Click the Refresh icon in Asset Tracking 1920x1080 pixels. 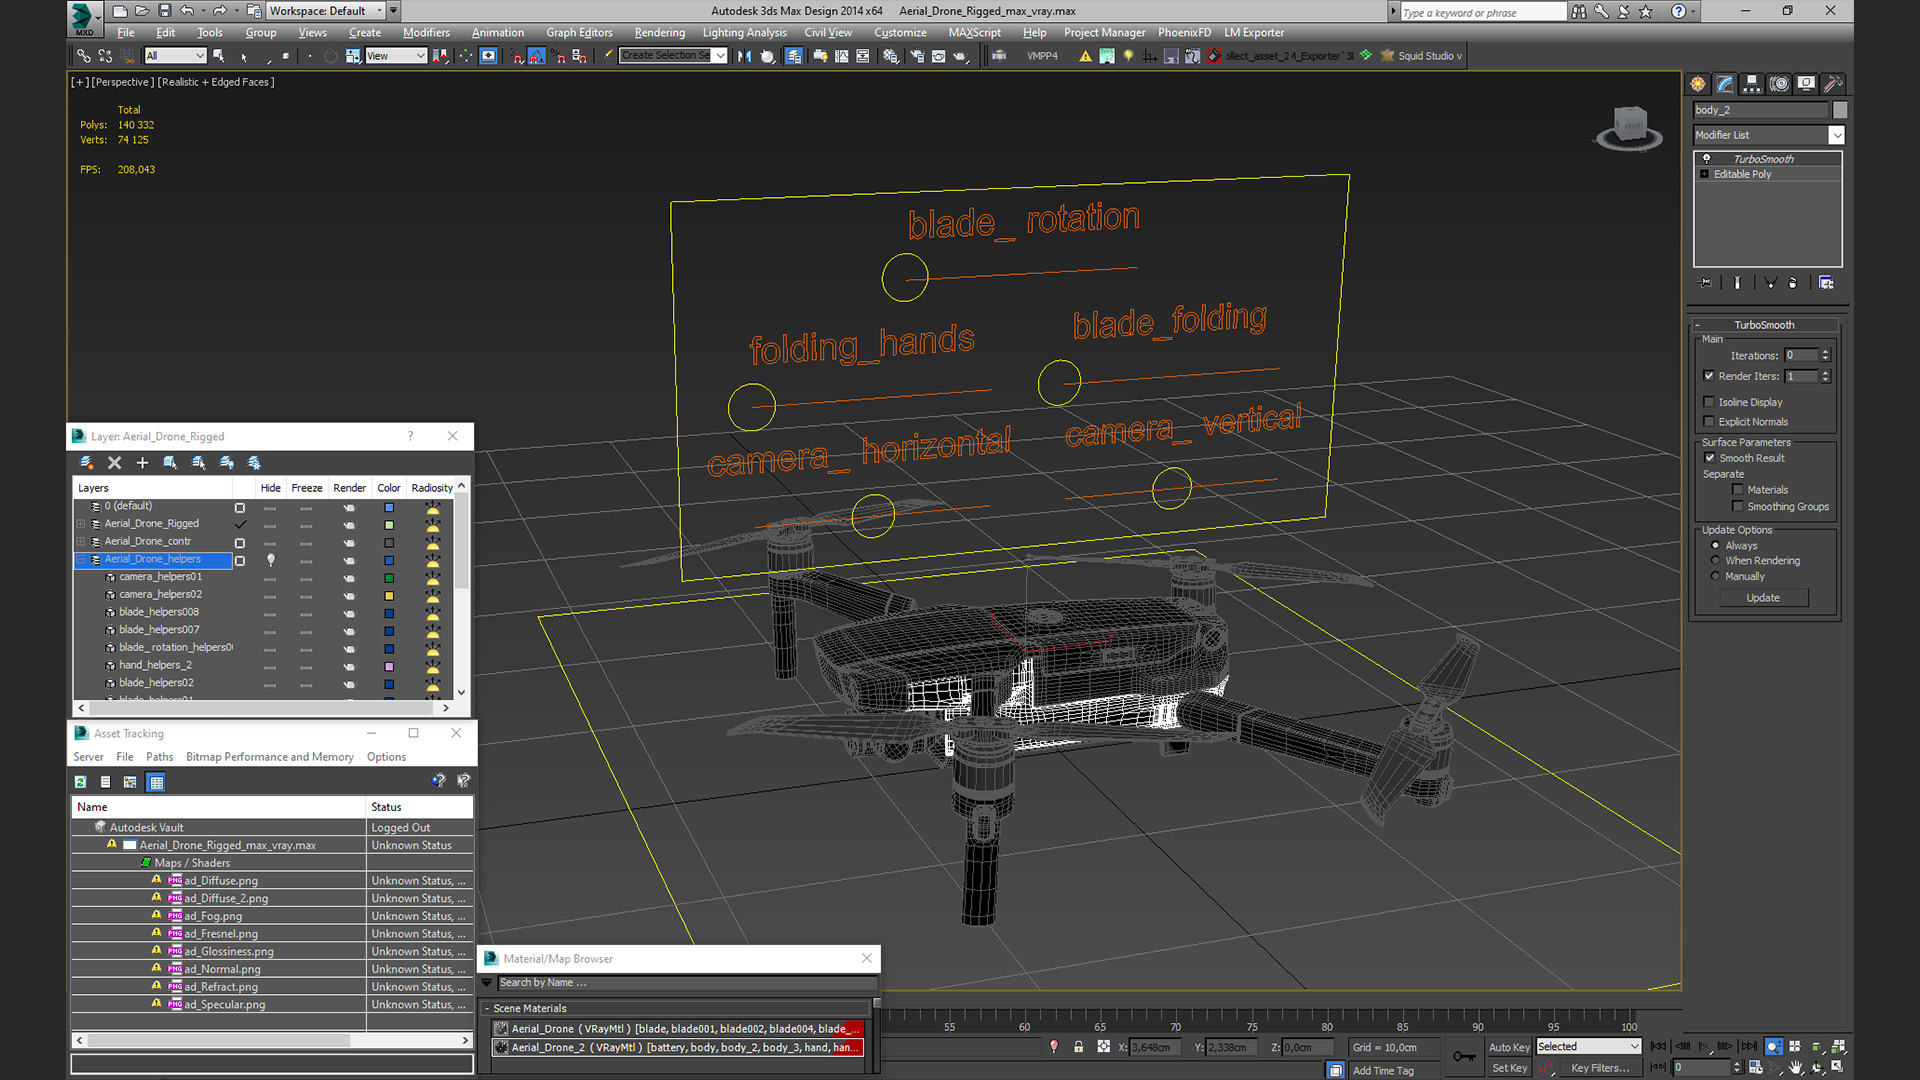tap(81, 782)
